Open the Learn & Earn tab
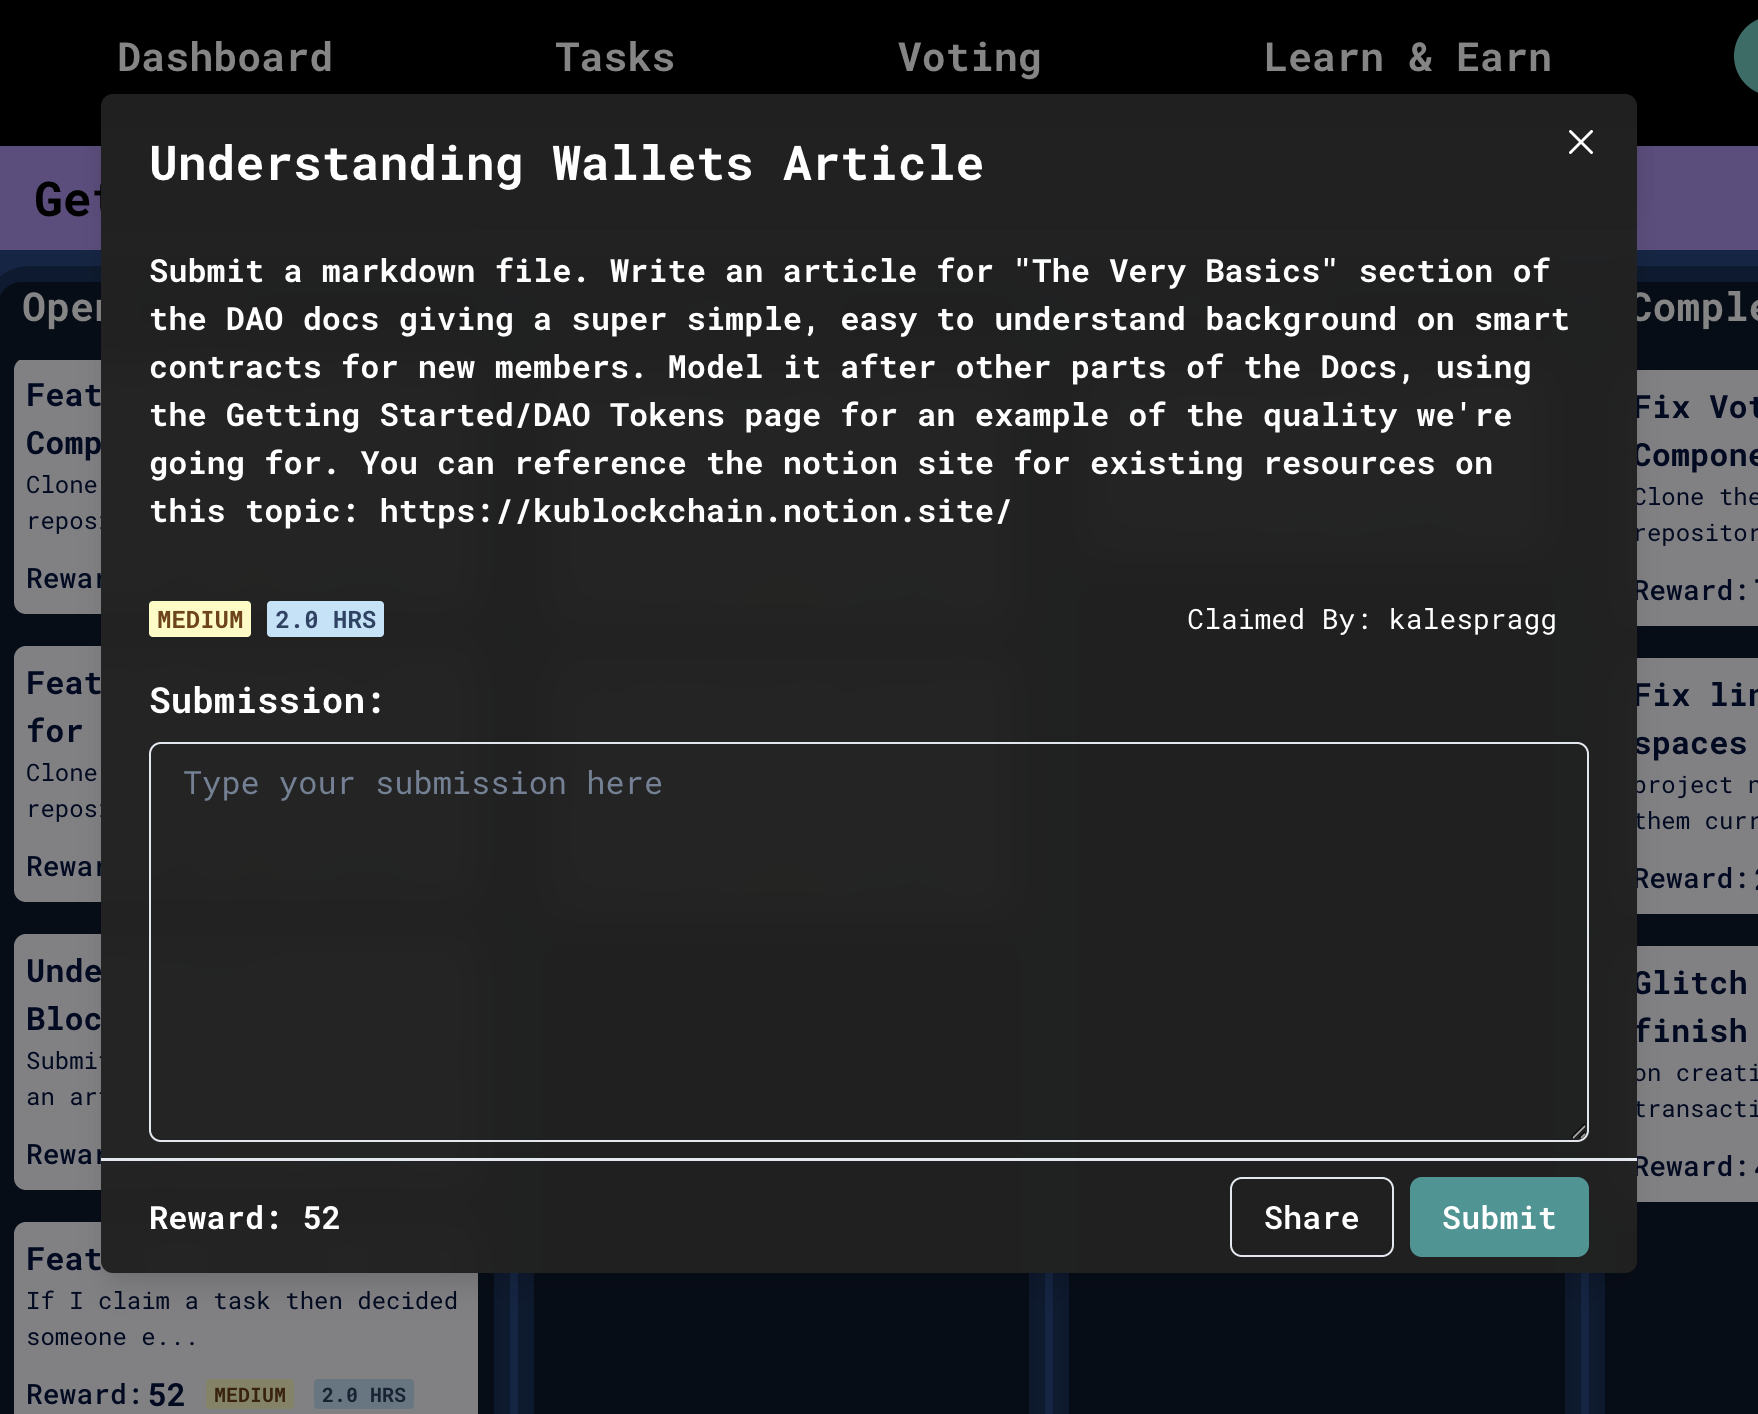The image size is (1758, 1414). click(x=1407, y=58)
